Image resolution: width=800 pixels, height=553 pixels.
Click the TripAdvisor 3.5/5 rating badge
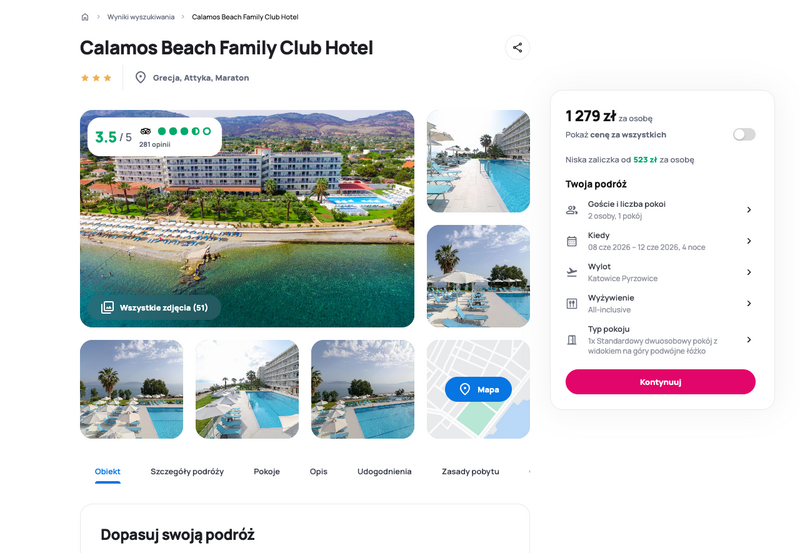click(154, 137)
